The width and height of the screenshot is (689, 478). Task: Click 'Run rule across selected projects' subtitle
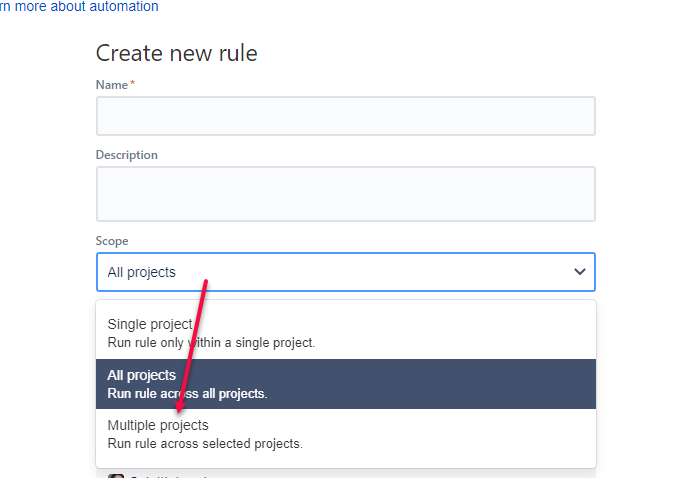(205, 444)
